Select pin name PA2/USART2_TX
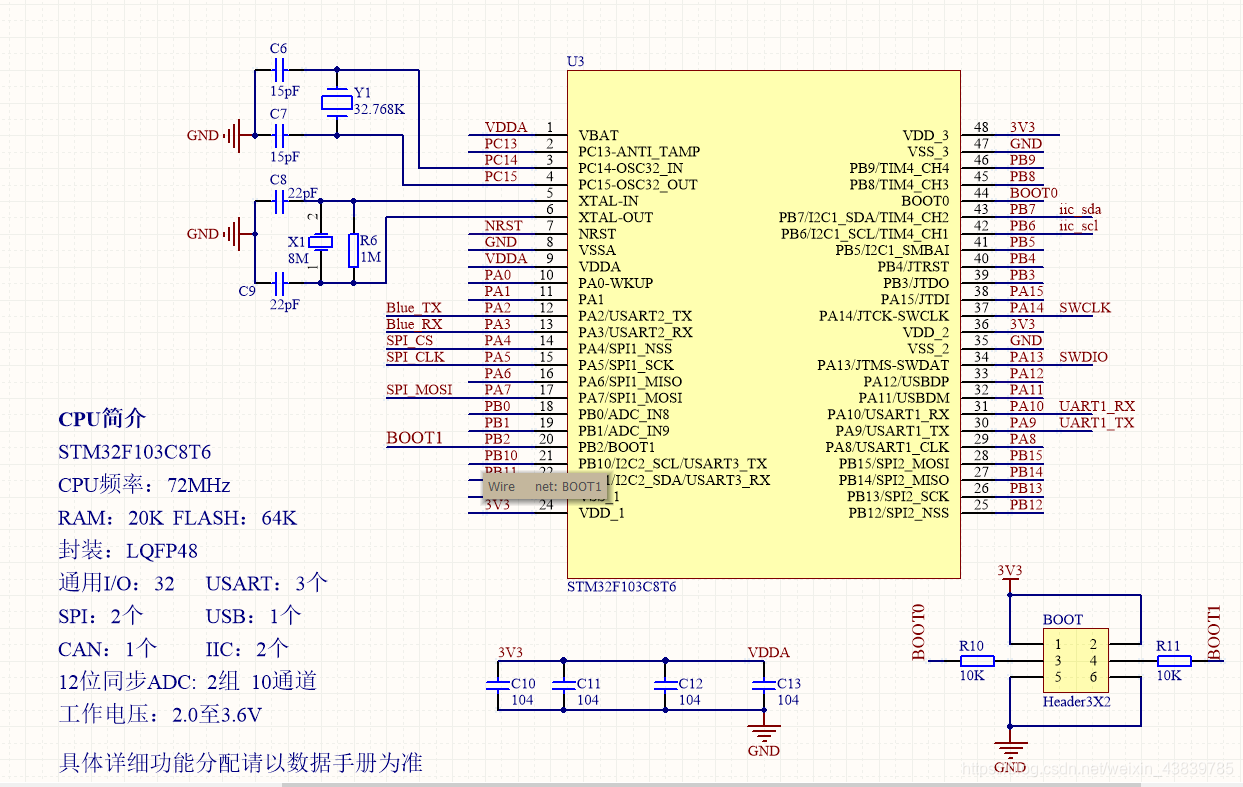Screen dimensions: 1243x787 635,316
